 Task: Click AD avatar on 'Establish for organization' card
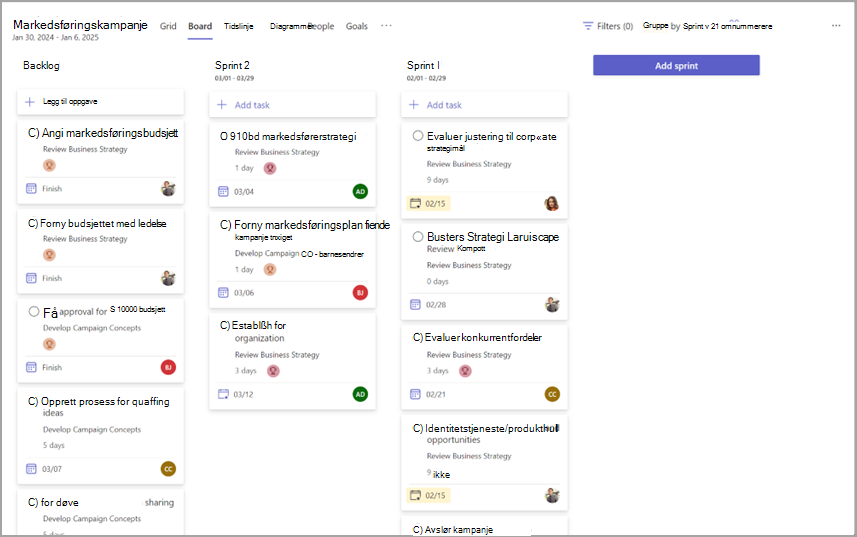pyautogui.click(x=360, y=394)
